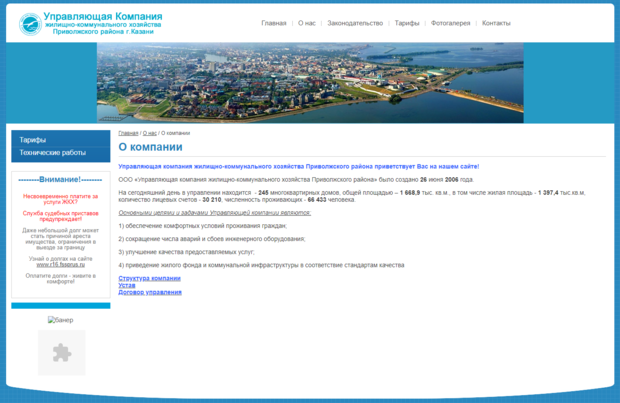
Task: Select Тарифы in the left sidebar
Action: point(33,140)
